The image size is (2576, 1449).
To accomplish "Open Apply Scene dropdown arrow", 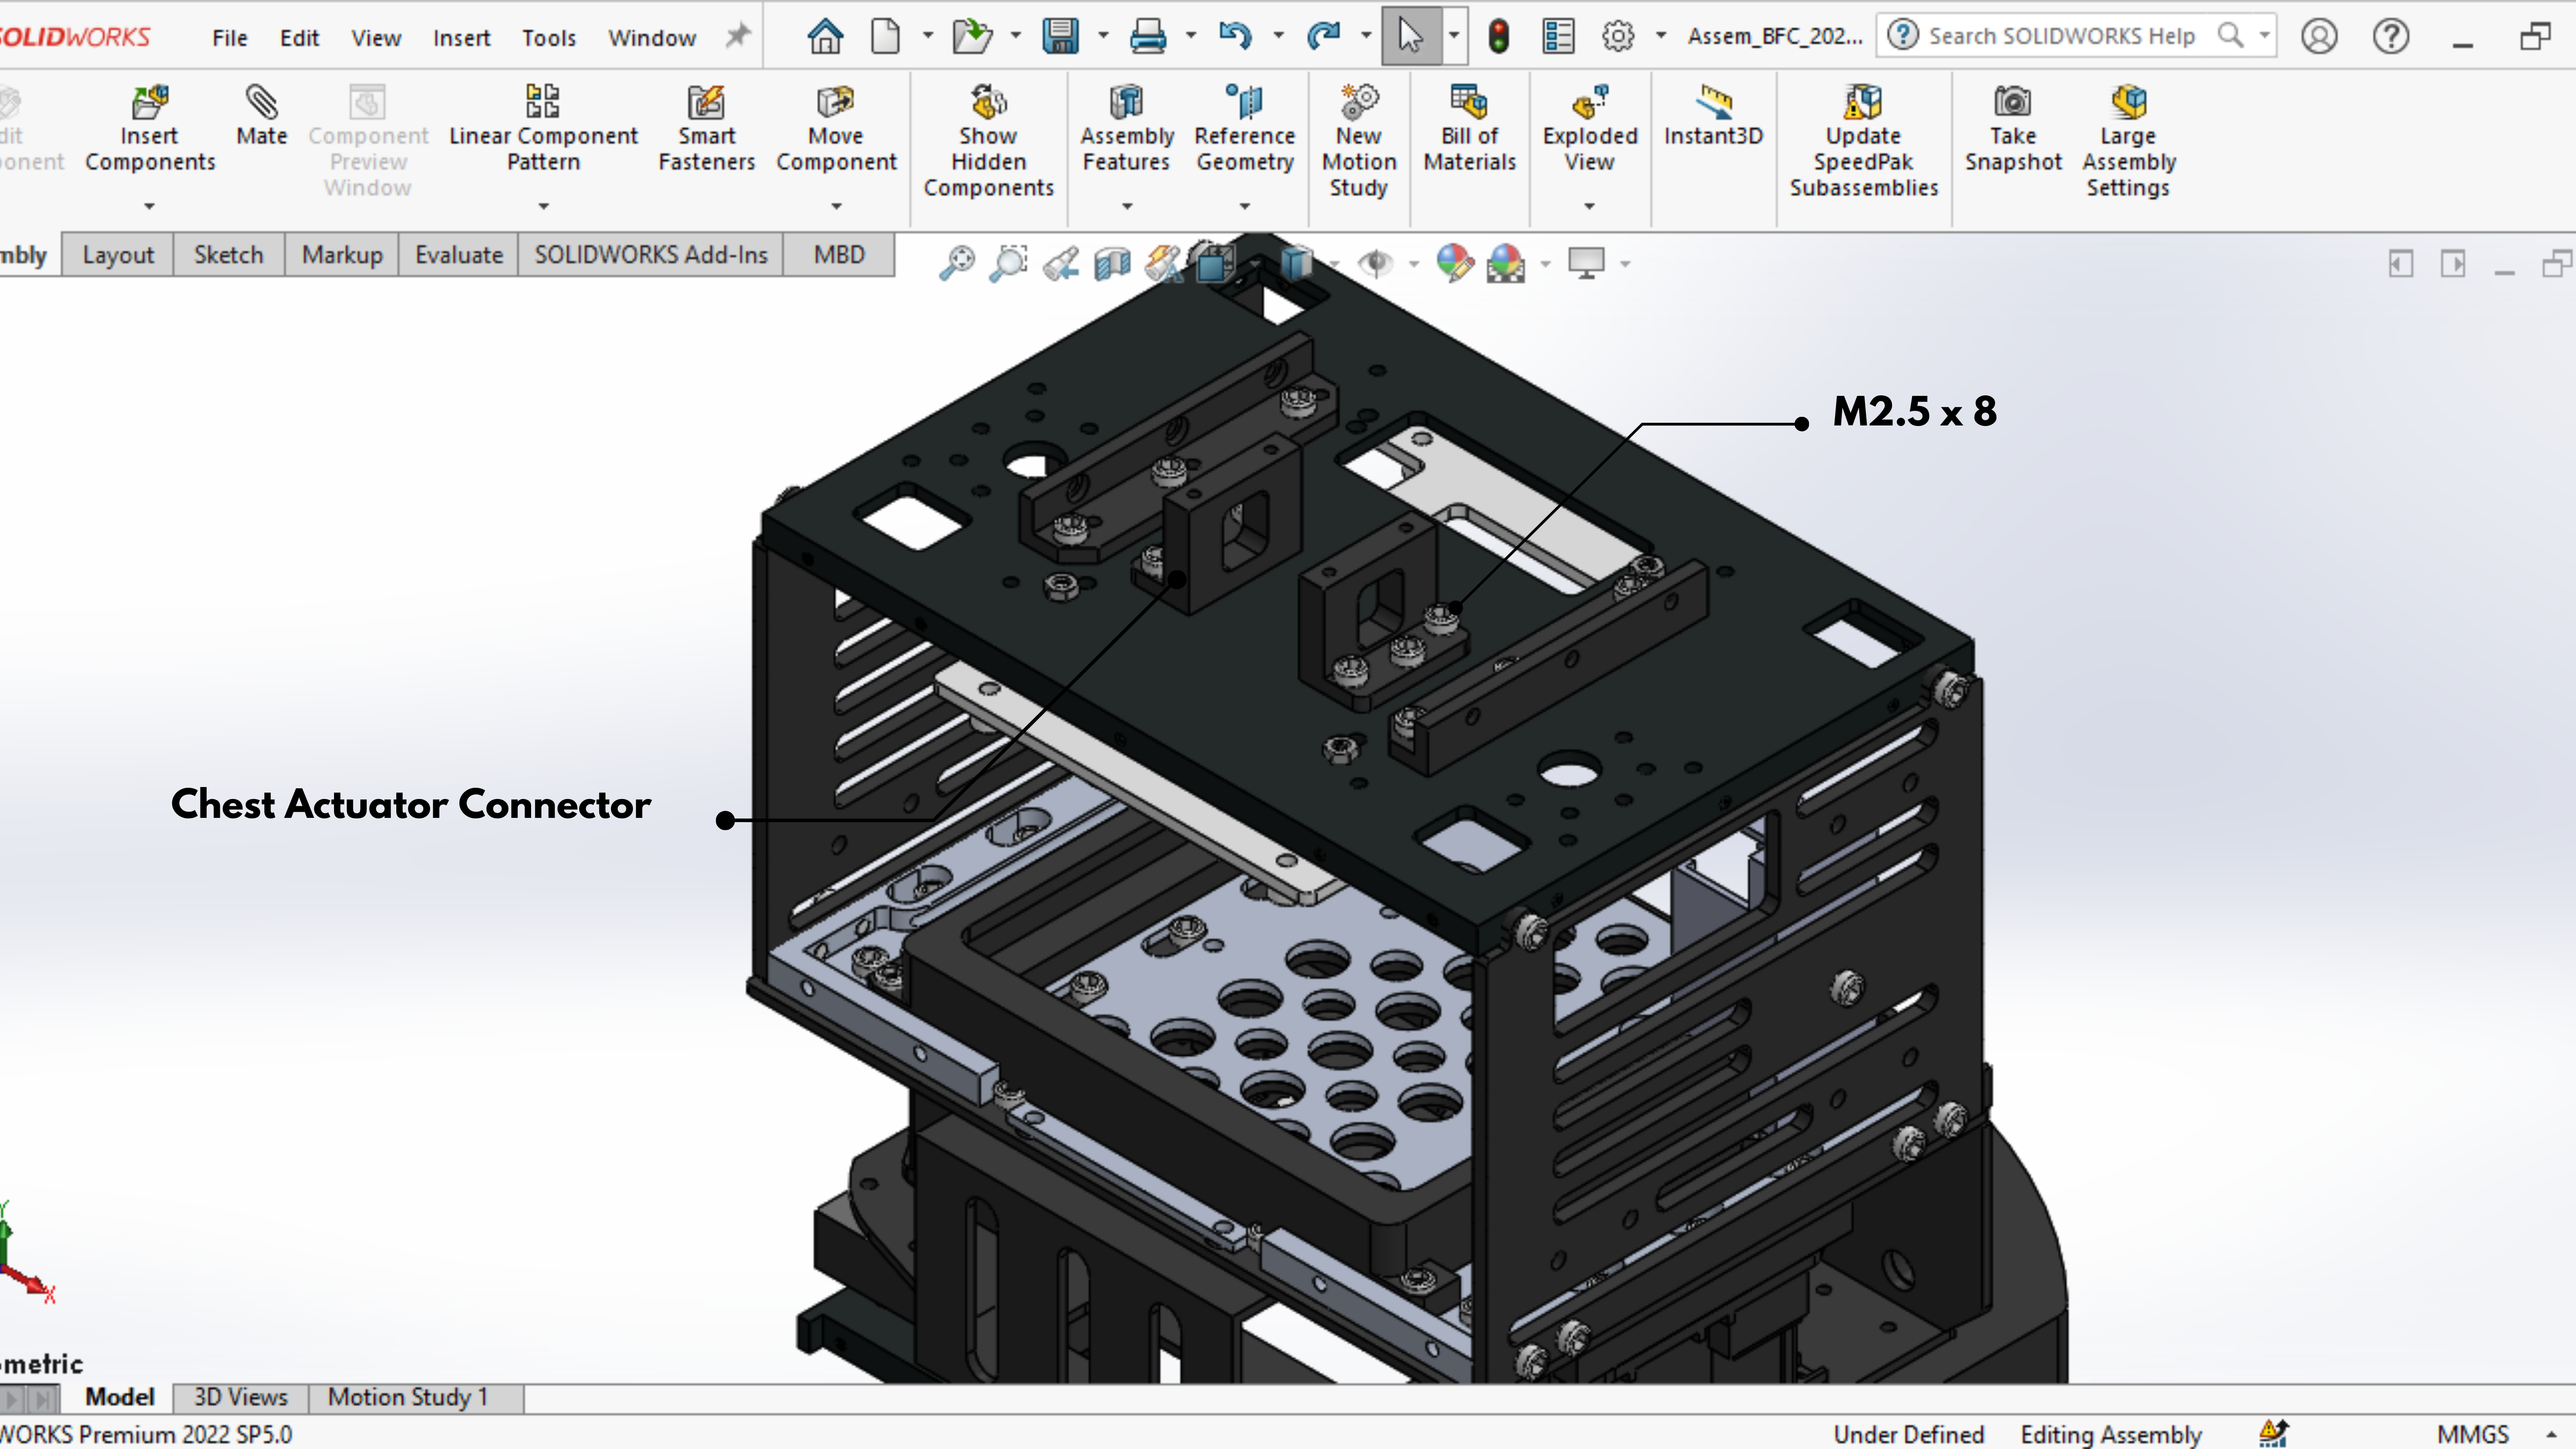I will (x=1545, y=264).
